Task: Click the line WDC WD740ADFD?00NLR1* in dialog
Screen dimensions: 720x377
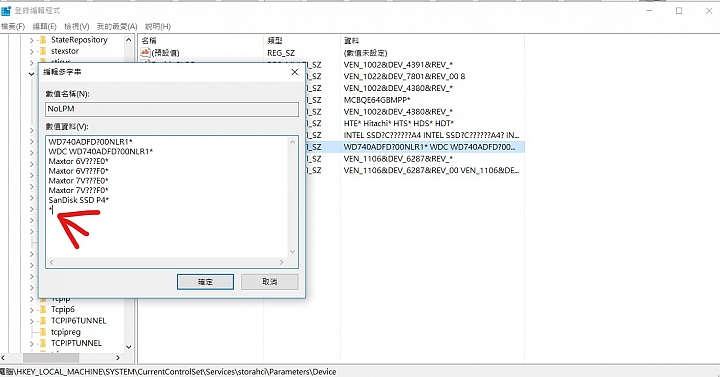Action: click(101, 152)
